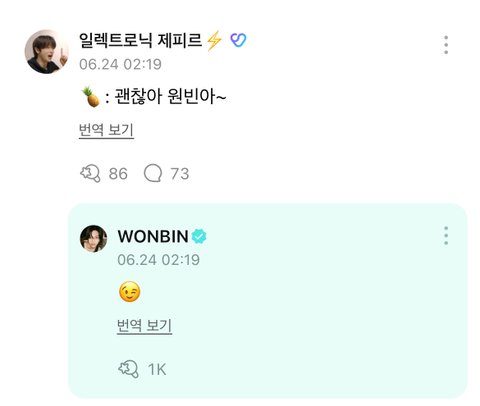This screenshot has width=480, height=406.
Task: Click the username 일렉트로닉 제피르
Action: [140, 40]
